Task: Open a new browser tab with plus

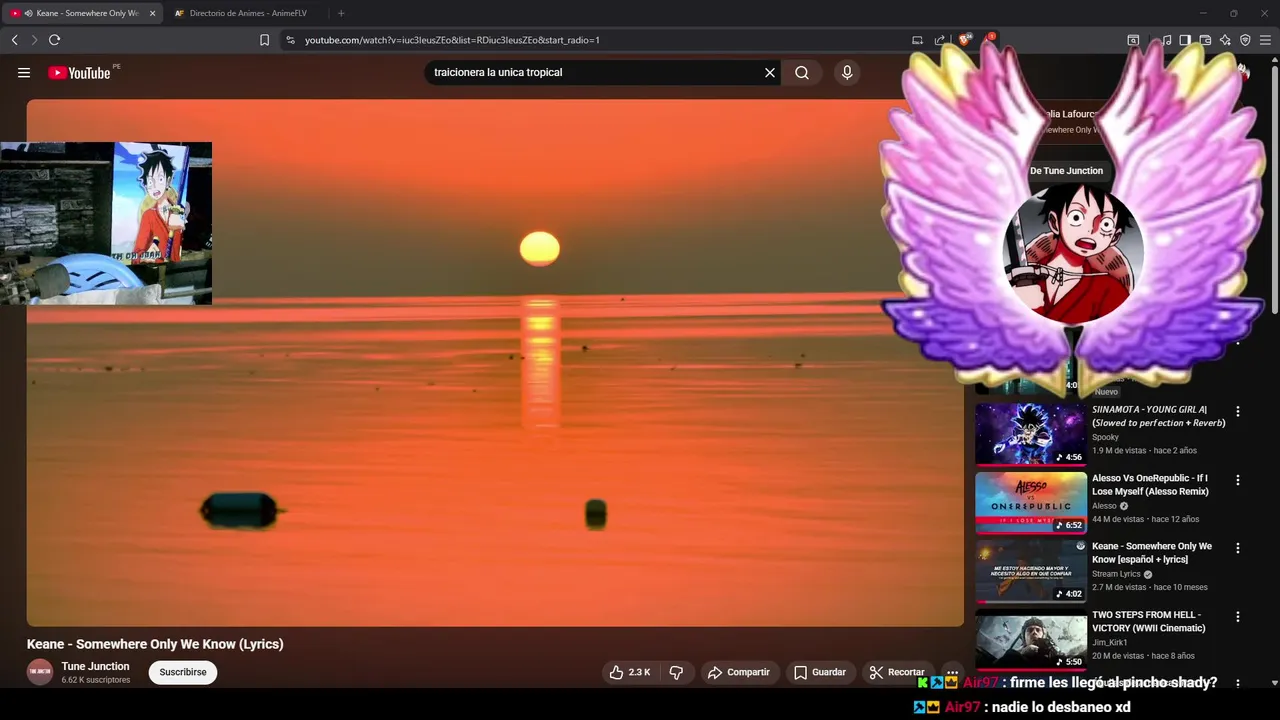Action: click(x=341, y=13)
